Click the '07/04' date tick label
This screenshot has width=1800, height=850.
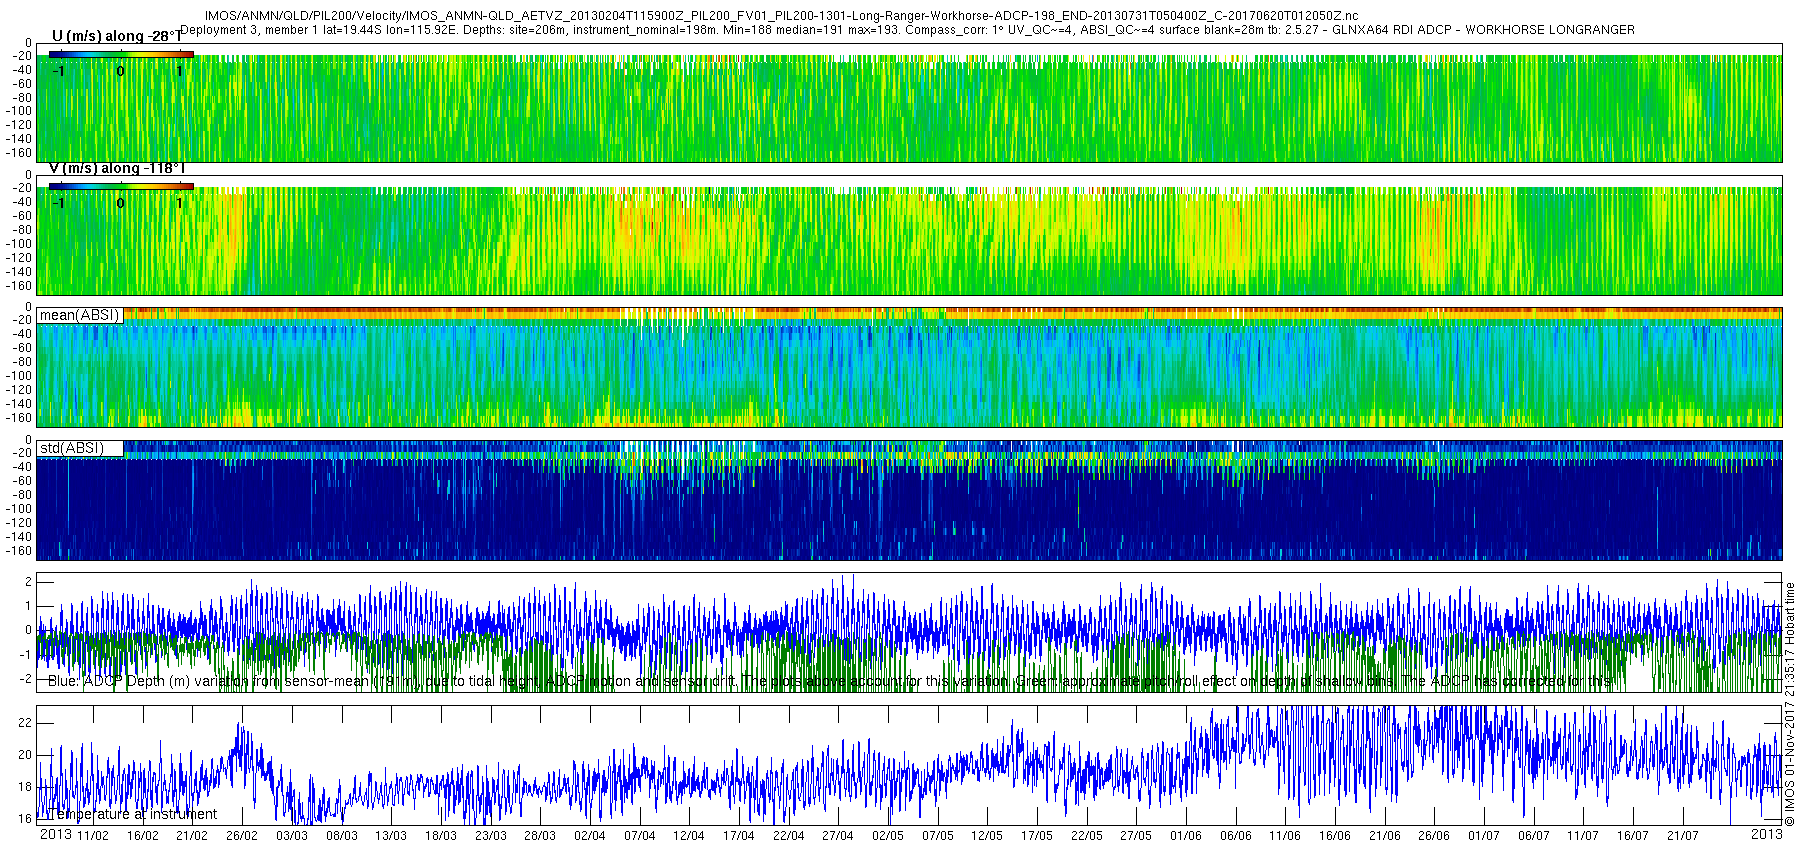click(639, 836)
